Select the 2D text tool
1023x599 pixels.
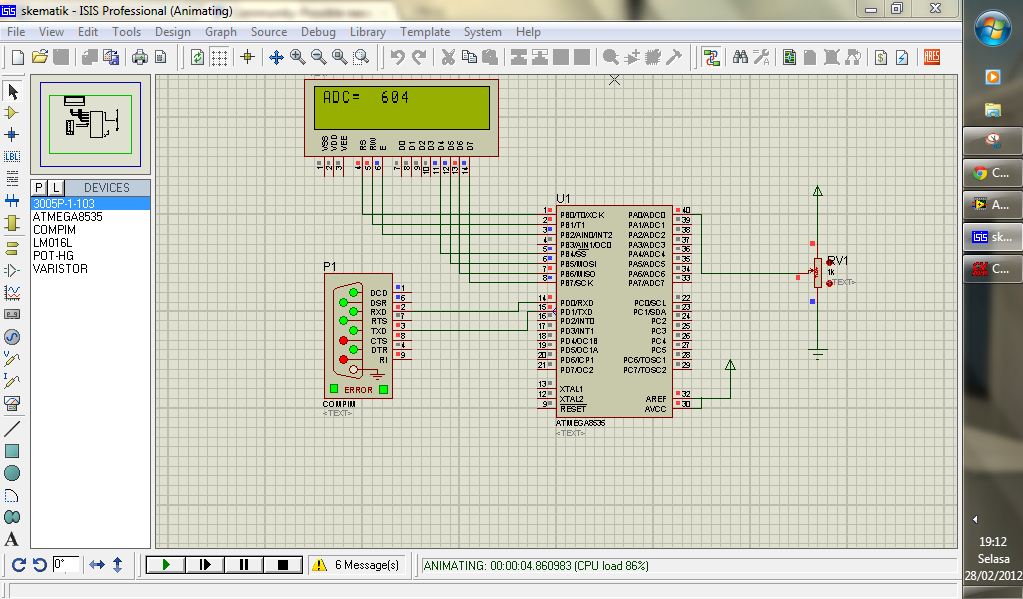[12, 539]
